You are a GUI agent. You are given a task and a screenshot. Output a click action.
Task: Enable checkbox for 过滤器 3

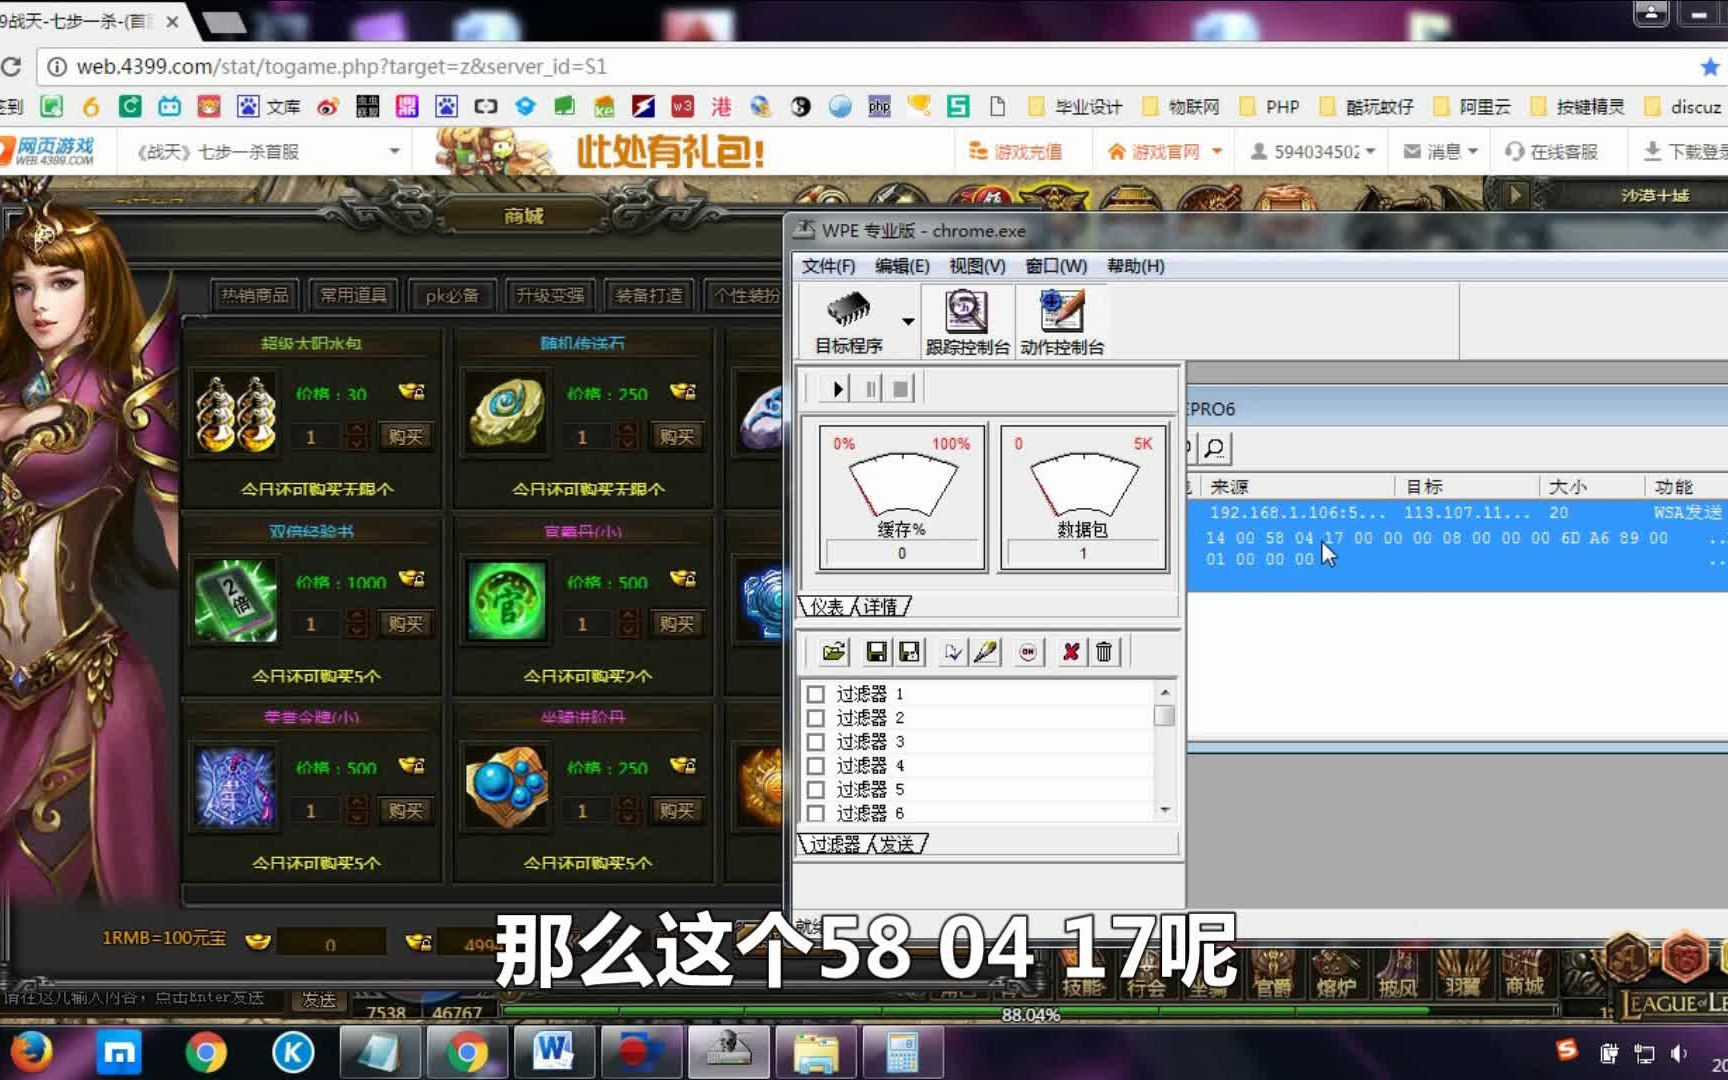(816, 742)
